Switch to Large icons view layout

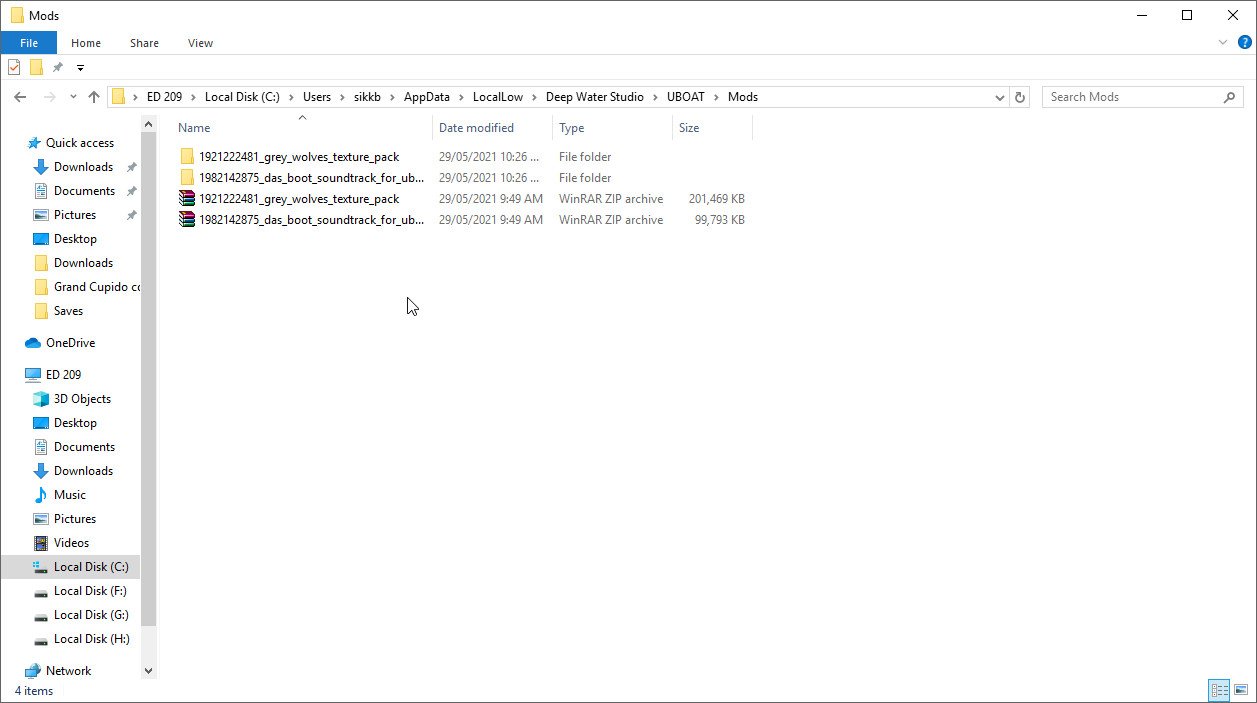tap(1241, 690)
